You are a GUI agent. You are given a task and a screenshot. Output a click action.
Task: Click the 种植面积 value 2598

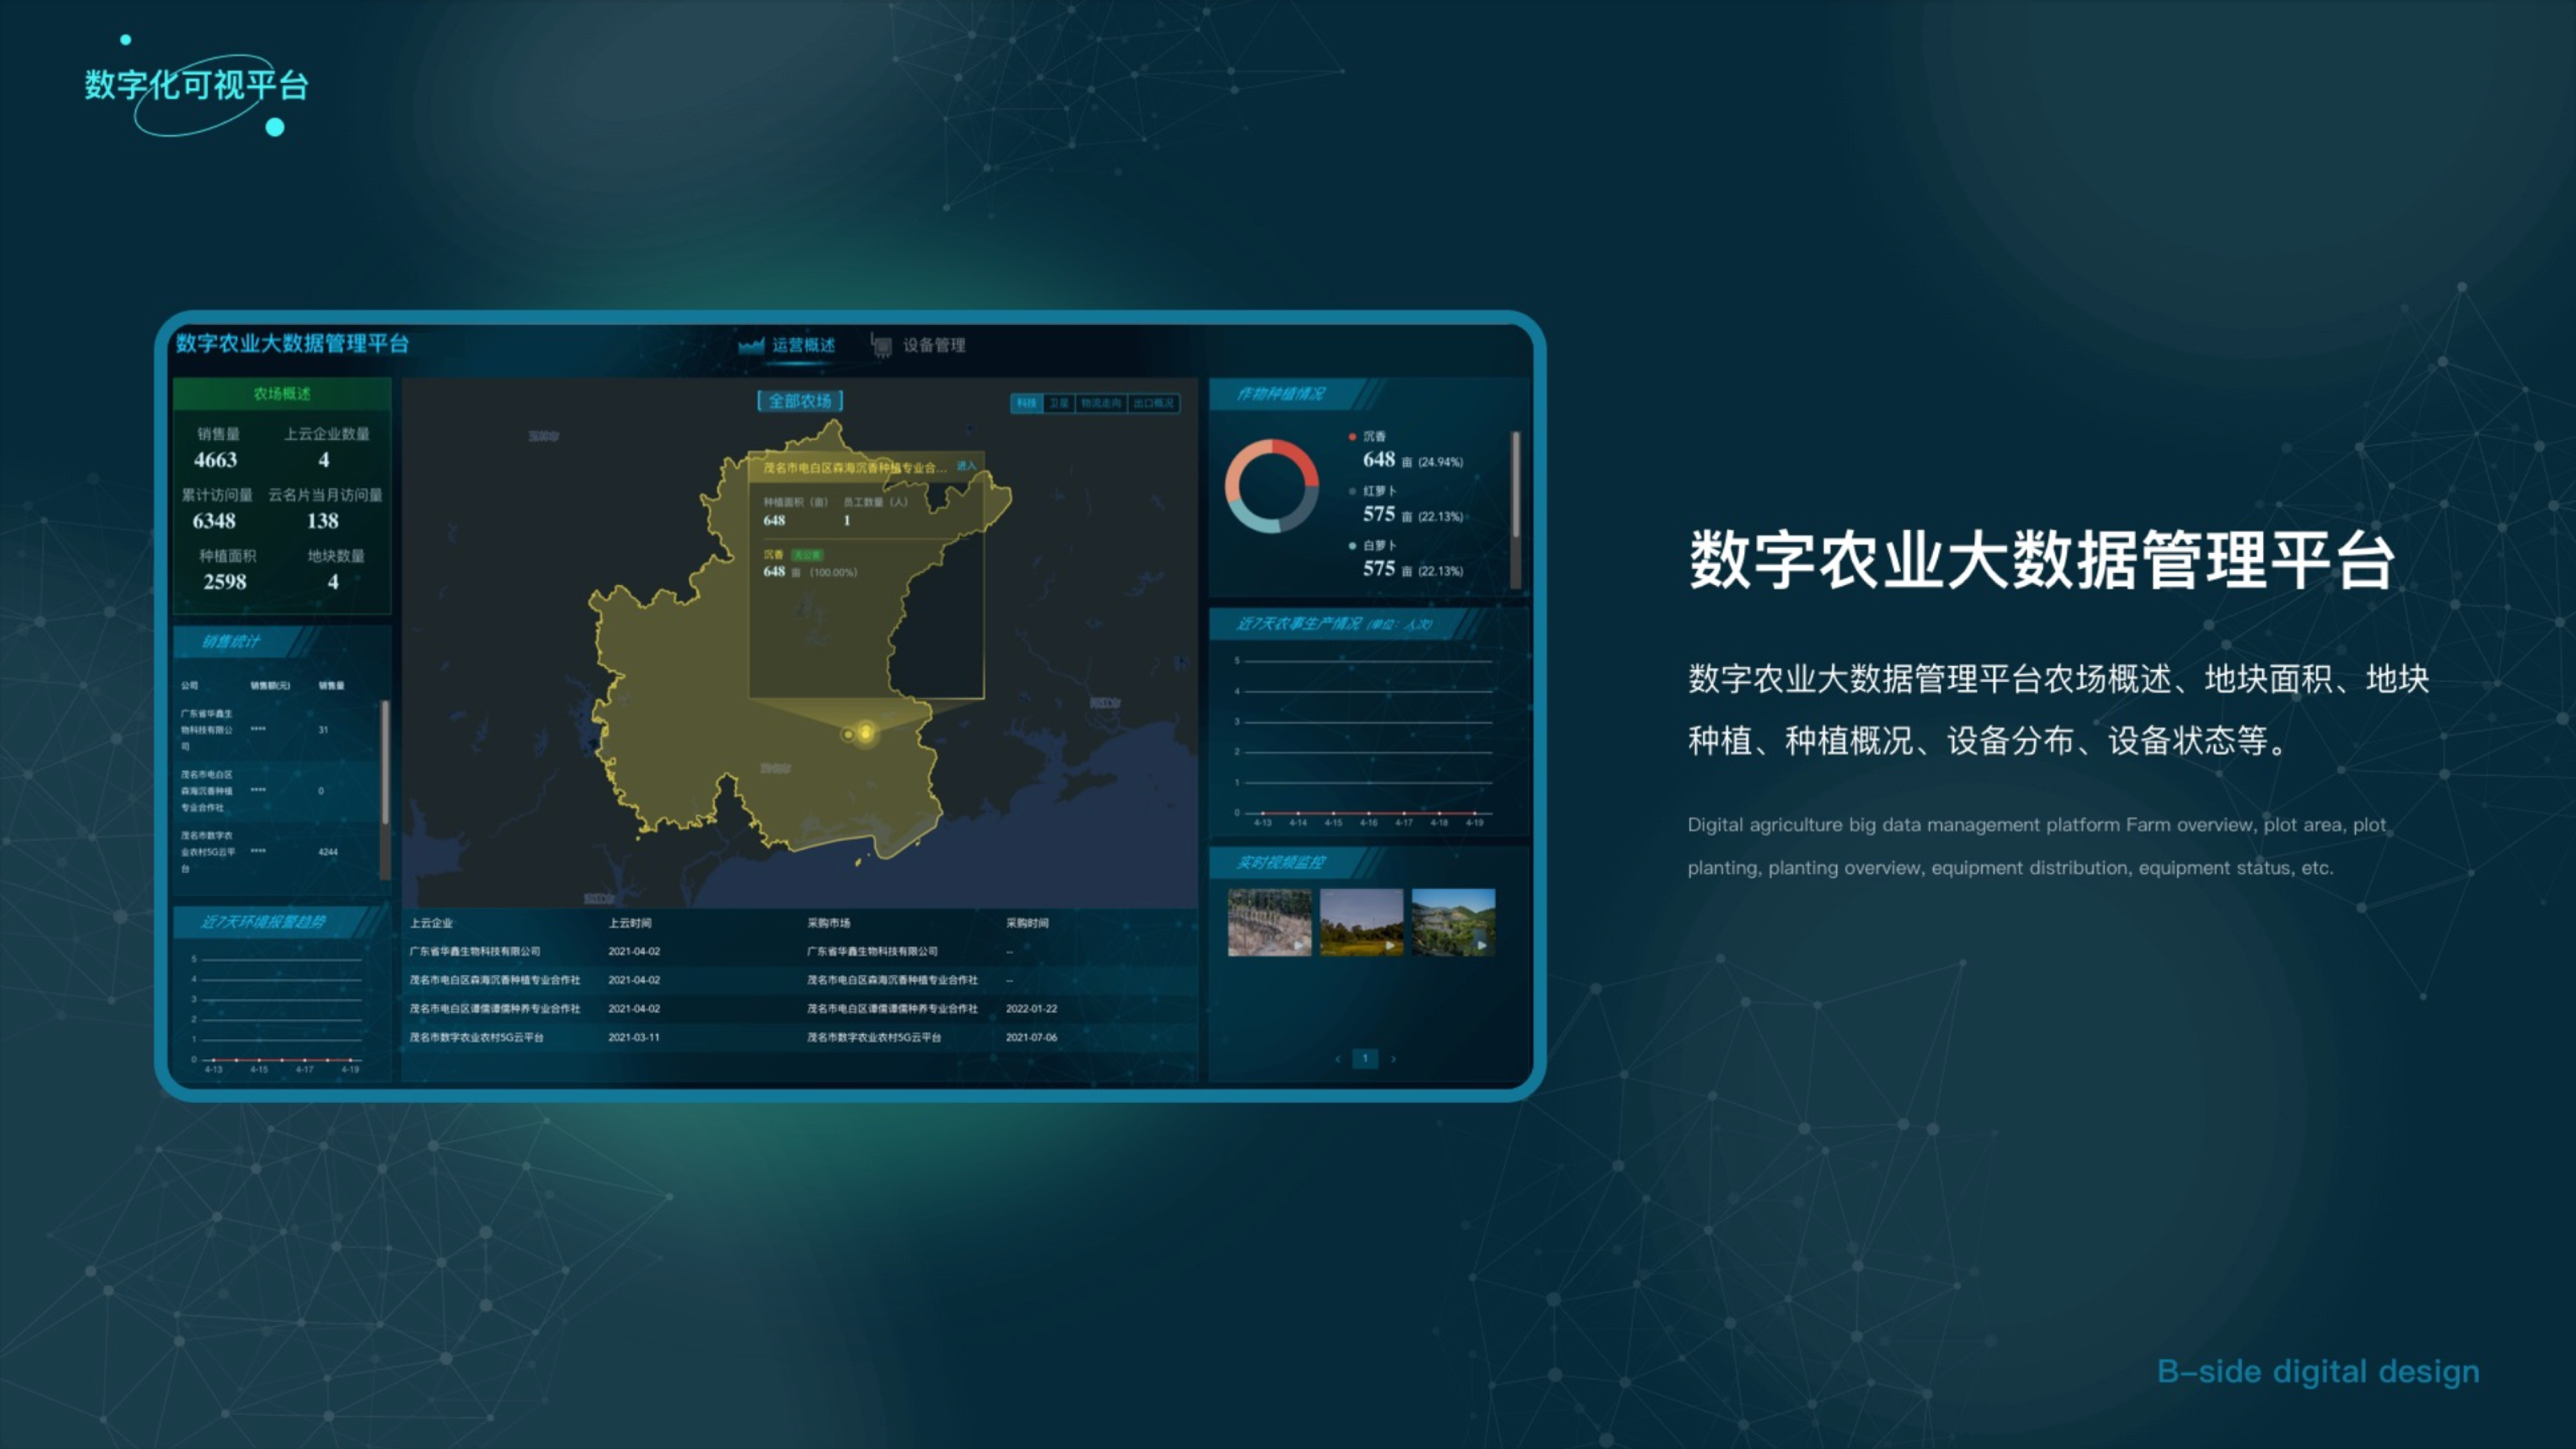click(225, 582)
